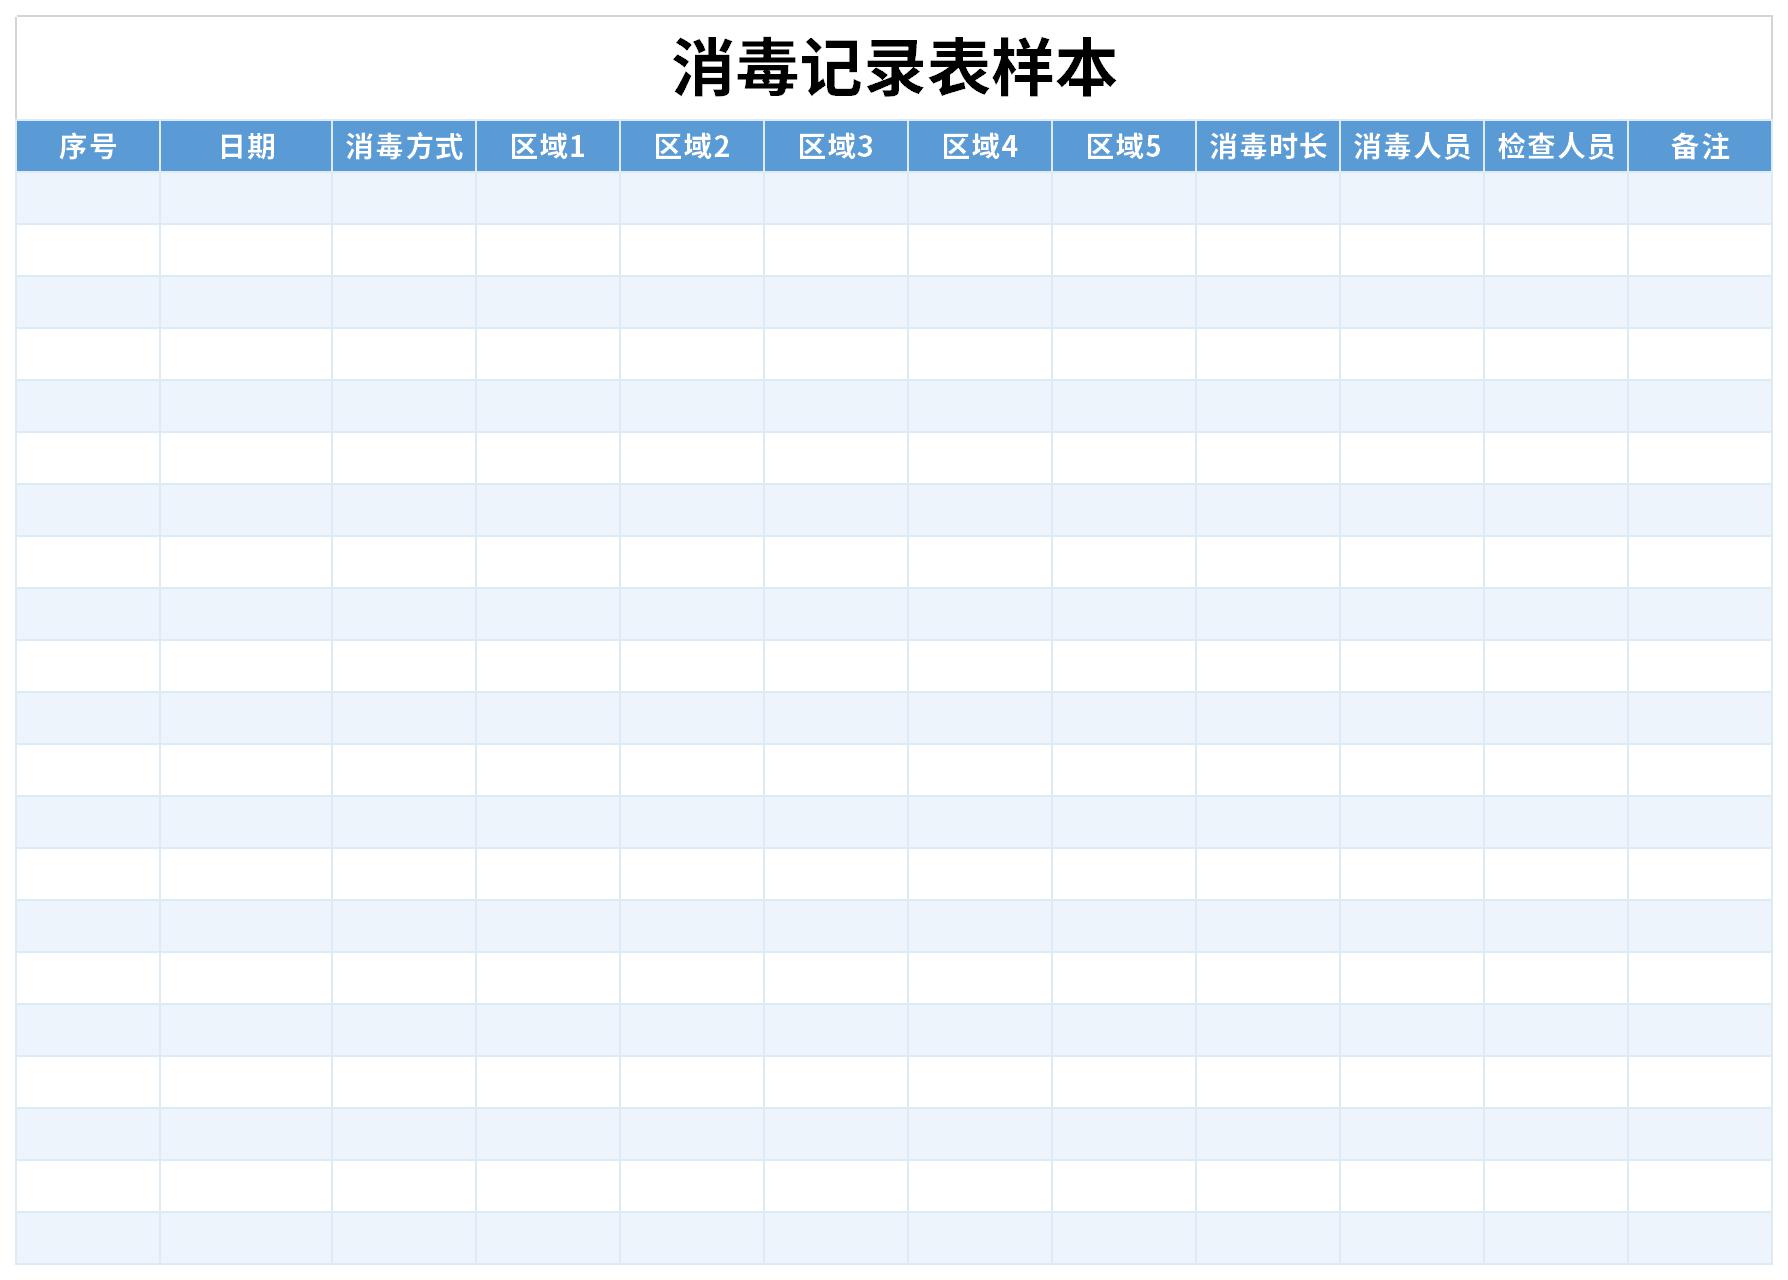Select the 日期 column header
The width and height of the screenshot is (1788, 1280).
click(245, 148)
